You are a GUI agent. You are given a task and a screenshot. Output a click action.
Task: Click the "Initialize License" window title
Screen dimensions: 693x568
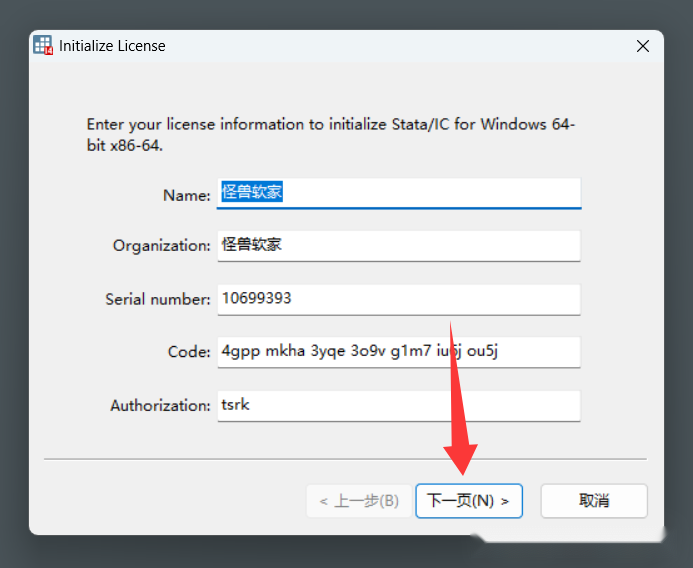tap(112, 46)
